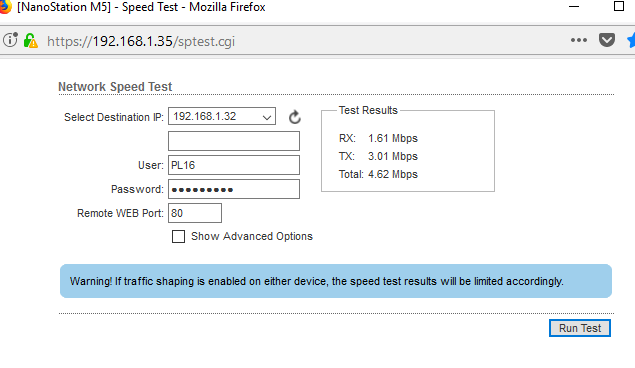
Task: Click the empty manual destination IP field
Action: coord(234,141)
